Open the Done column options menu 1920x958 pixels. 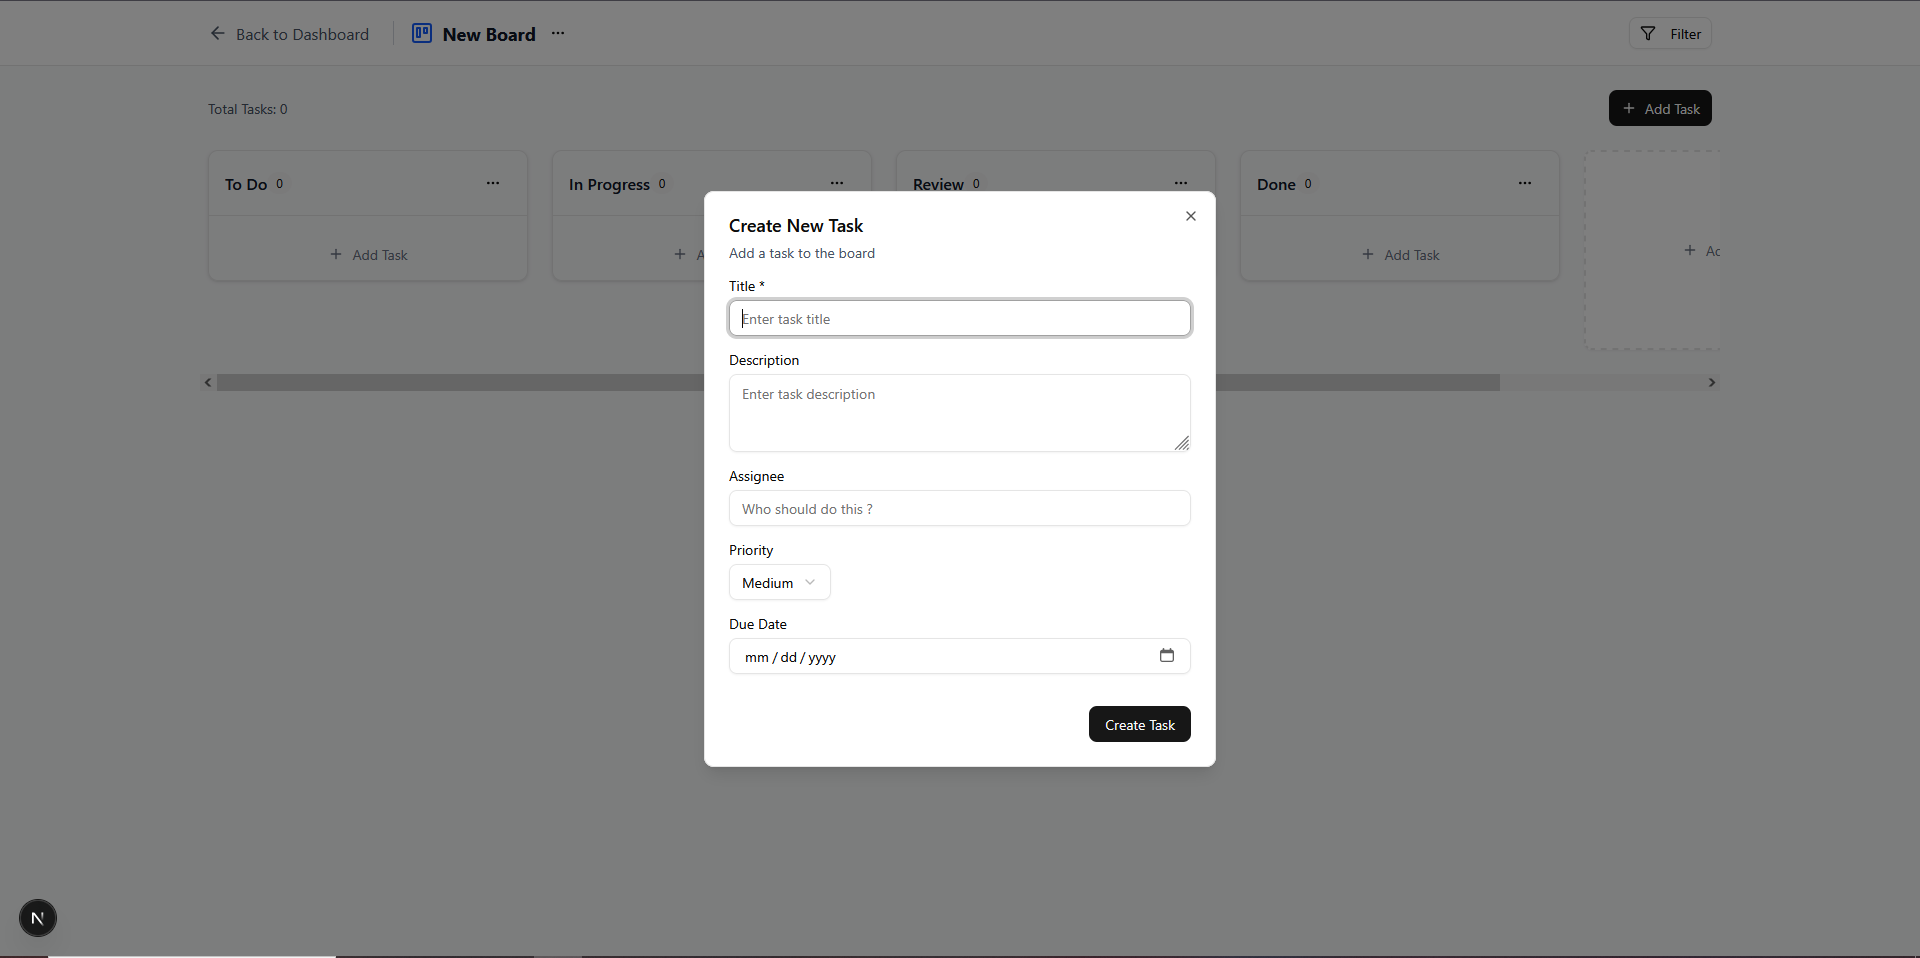pyautogui.click(x=1525, y=183)
